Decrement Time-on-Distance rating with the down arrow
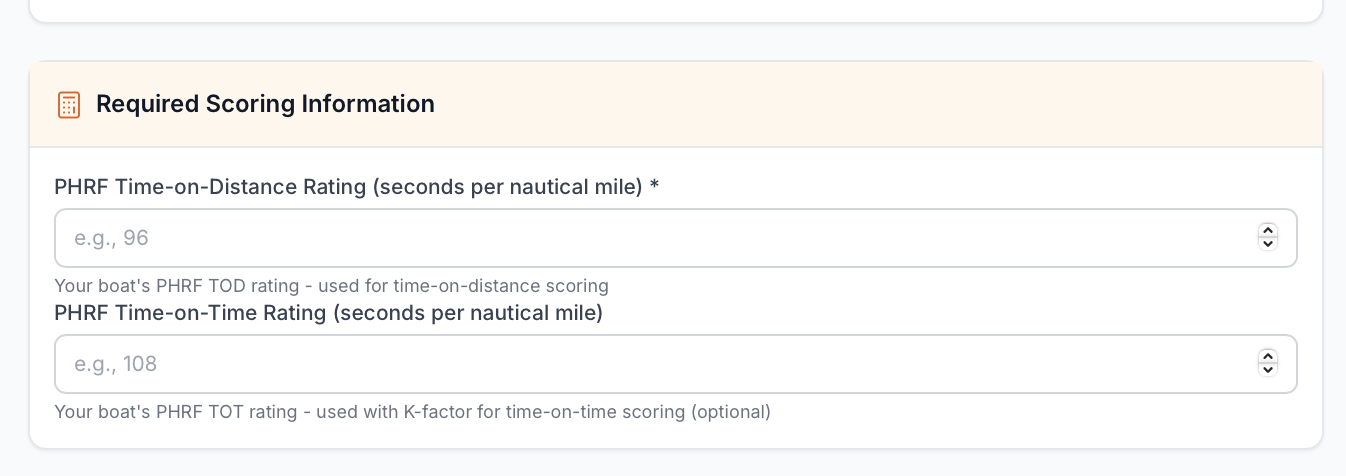This screenshot has width=1346, height=476. tap(1268, 244)
